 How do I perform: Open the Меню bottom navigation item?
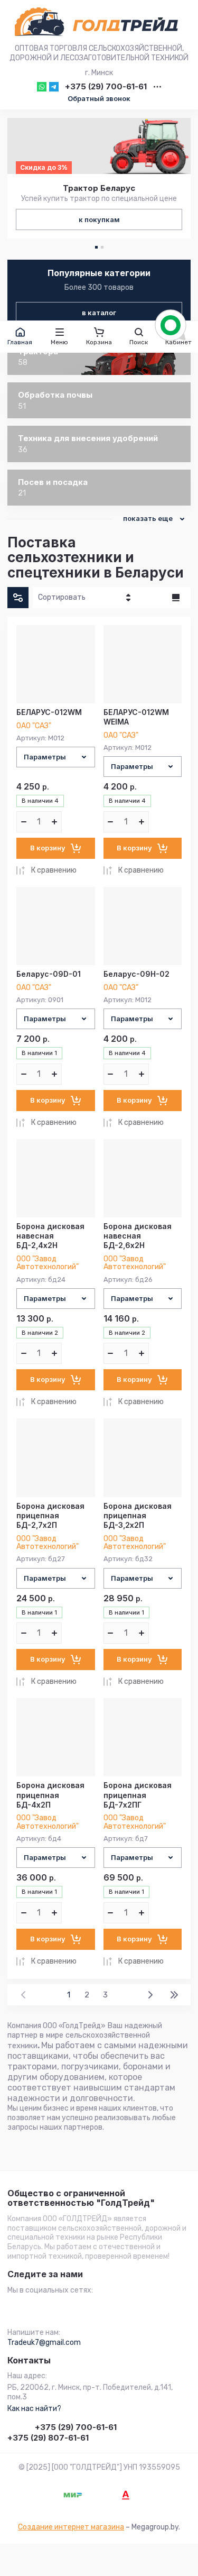click(x=59, y=335)
